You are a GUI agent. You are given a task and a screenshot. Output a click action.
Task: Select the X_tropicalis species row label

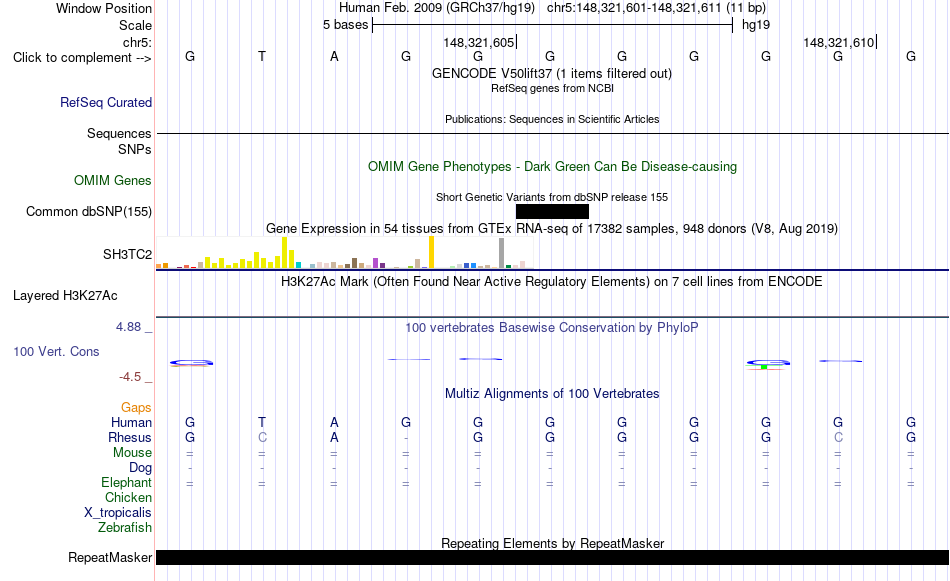tap(118, 513)
